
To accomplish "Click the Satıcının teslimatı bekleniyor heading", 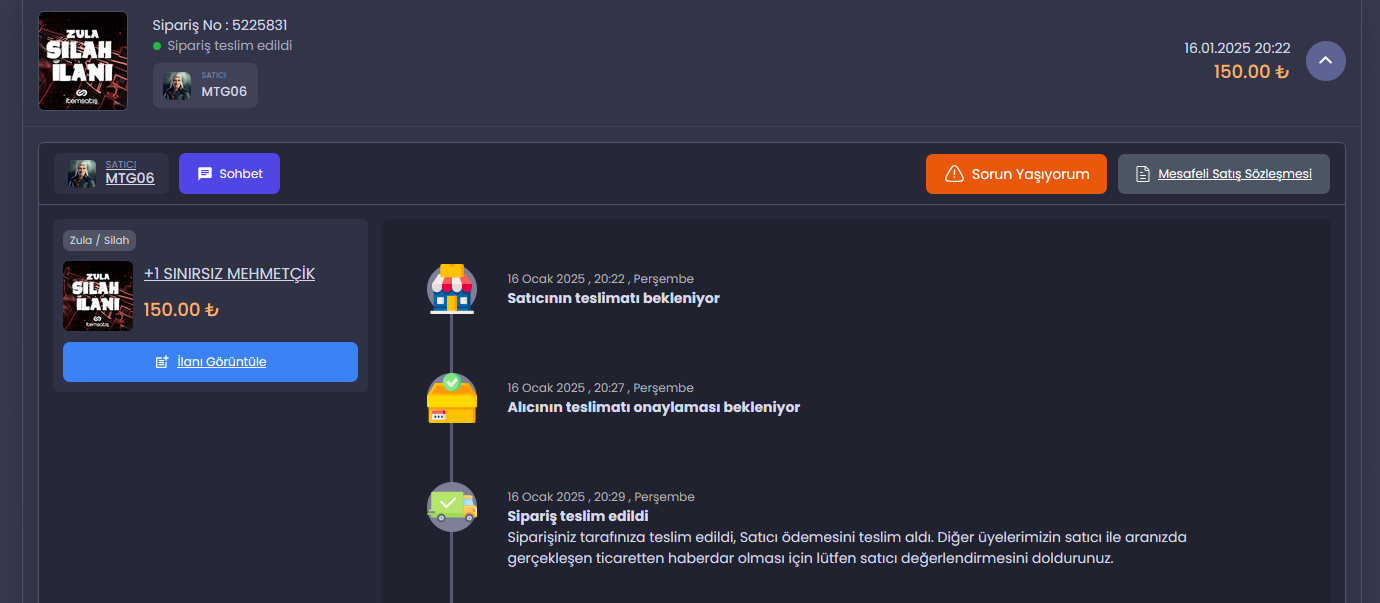I will (x=613, y=298).
